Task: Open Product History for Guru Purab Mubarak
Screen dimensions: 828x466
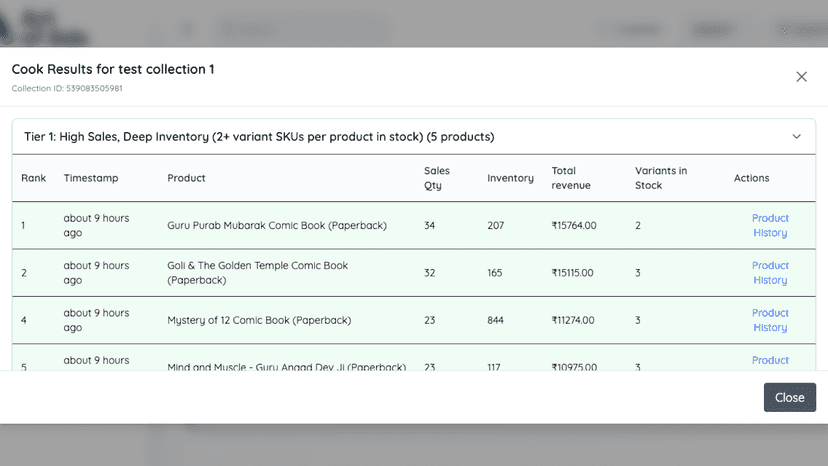Action: point(770,226)
